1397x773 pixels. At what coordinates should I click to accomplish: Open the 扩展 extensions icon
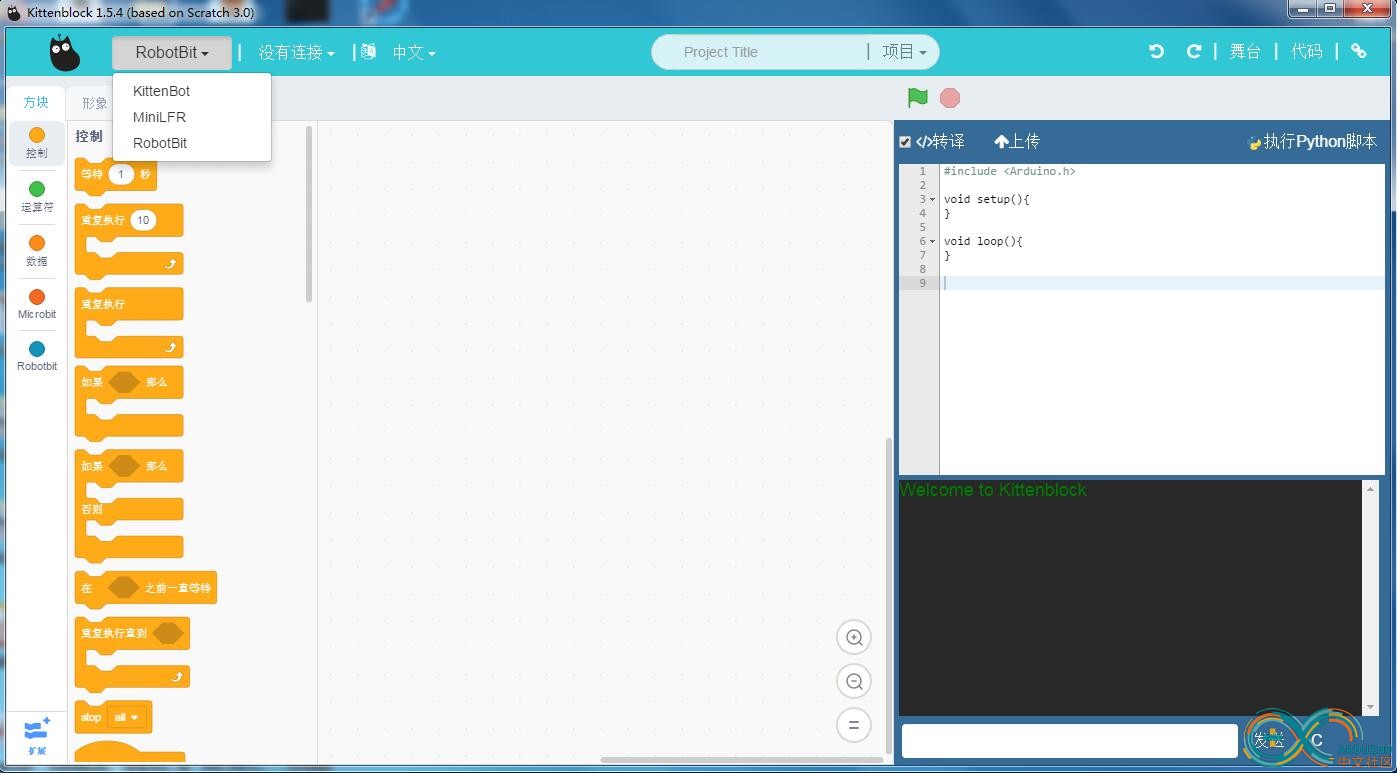tap(37, 736)
